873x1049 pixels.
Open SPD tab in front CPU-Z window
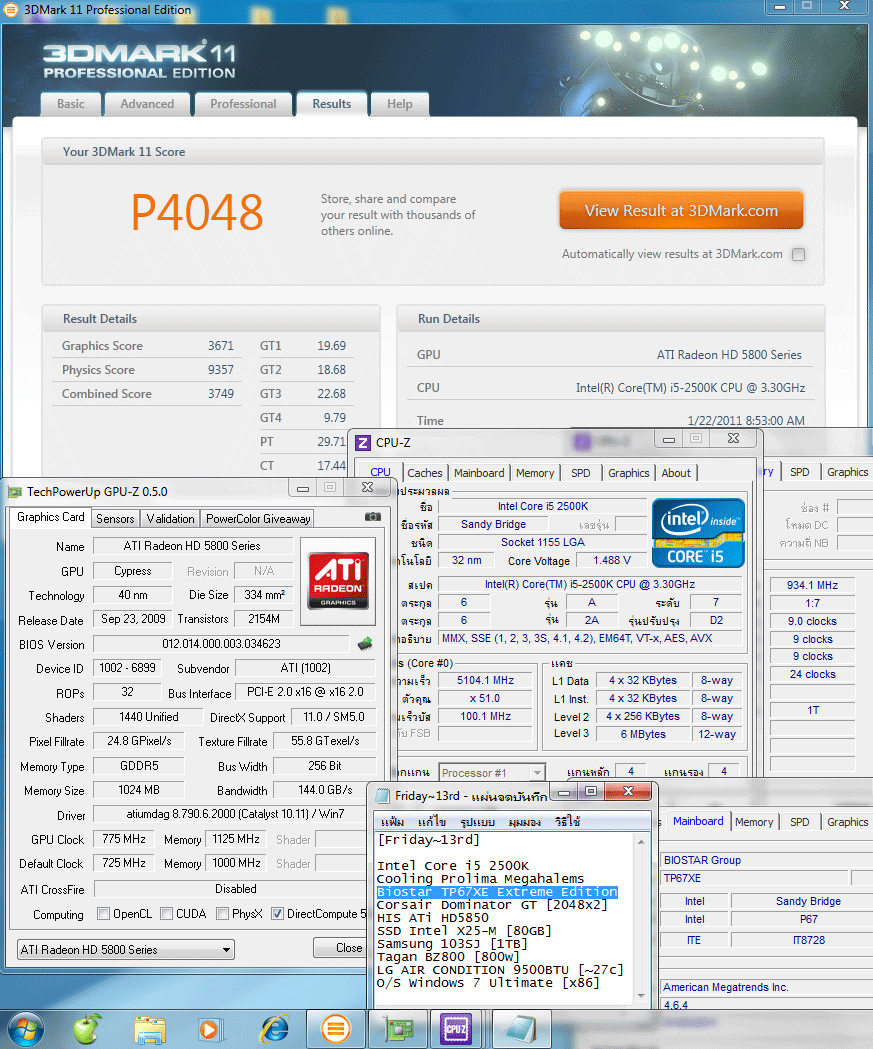[x=581, y=472]
